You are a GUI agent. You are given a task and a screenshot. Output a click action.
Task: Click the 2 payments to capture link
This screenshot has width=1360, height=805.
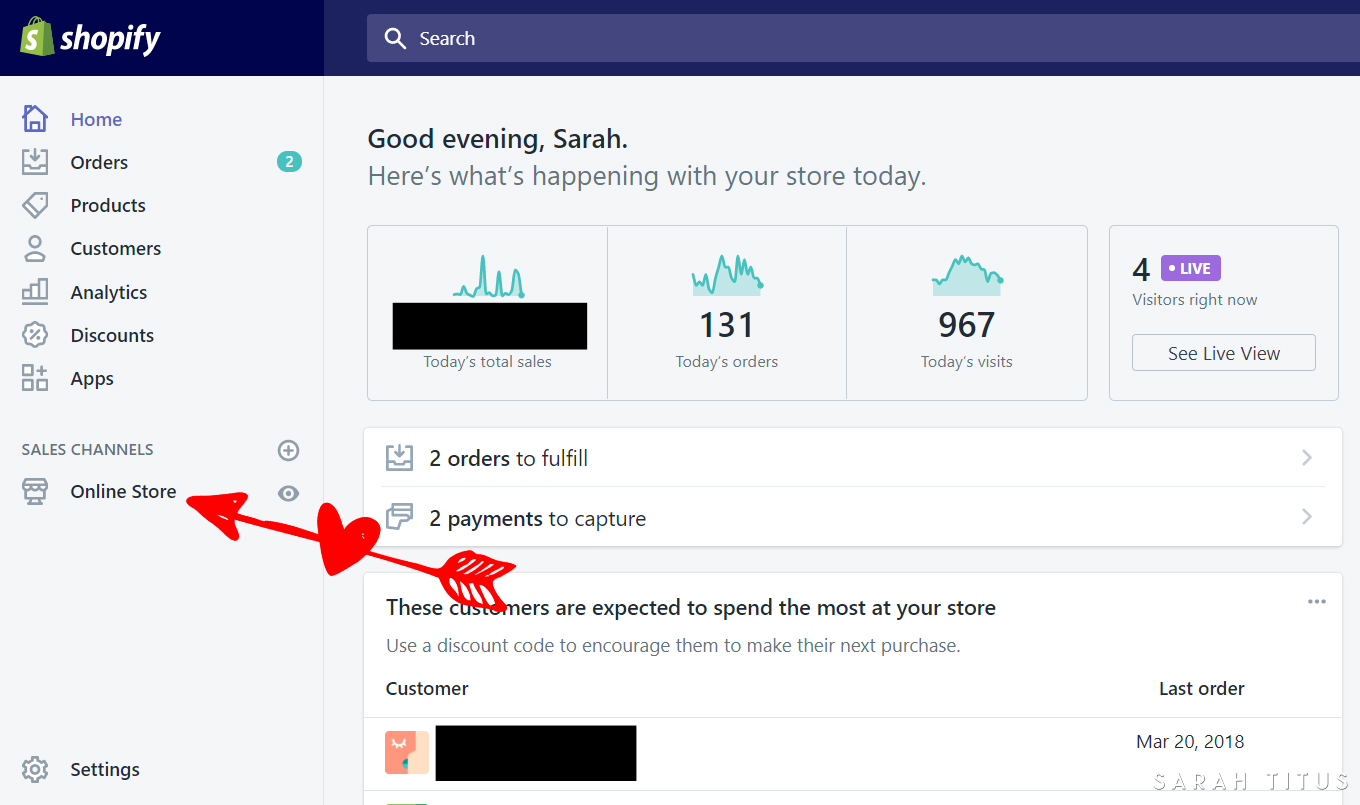538,518
